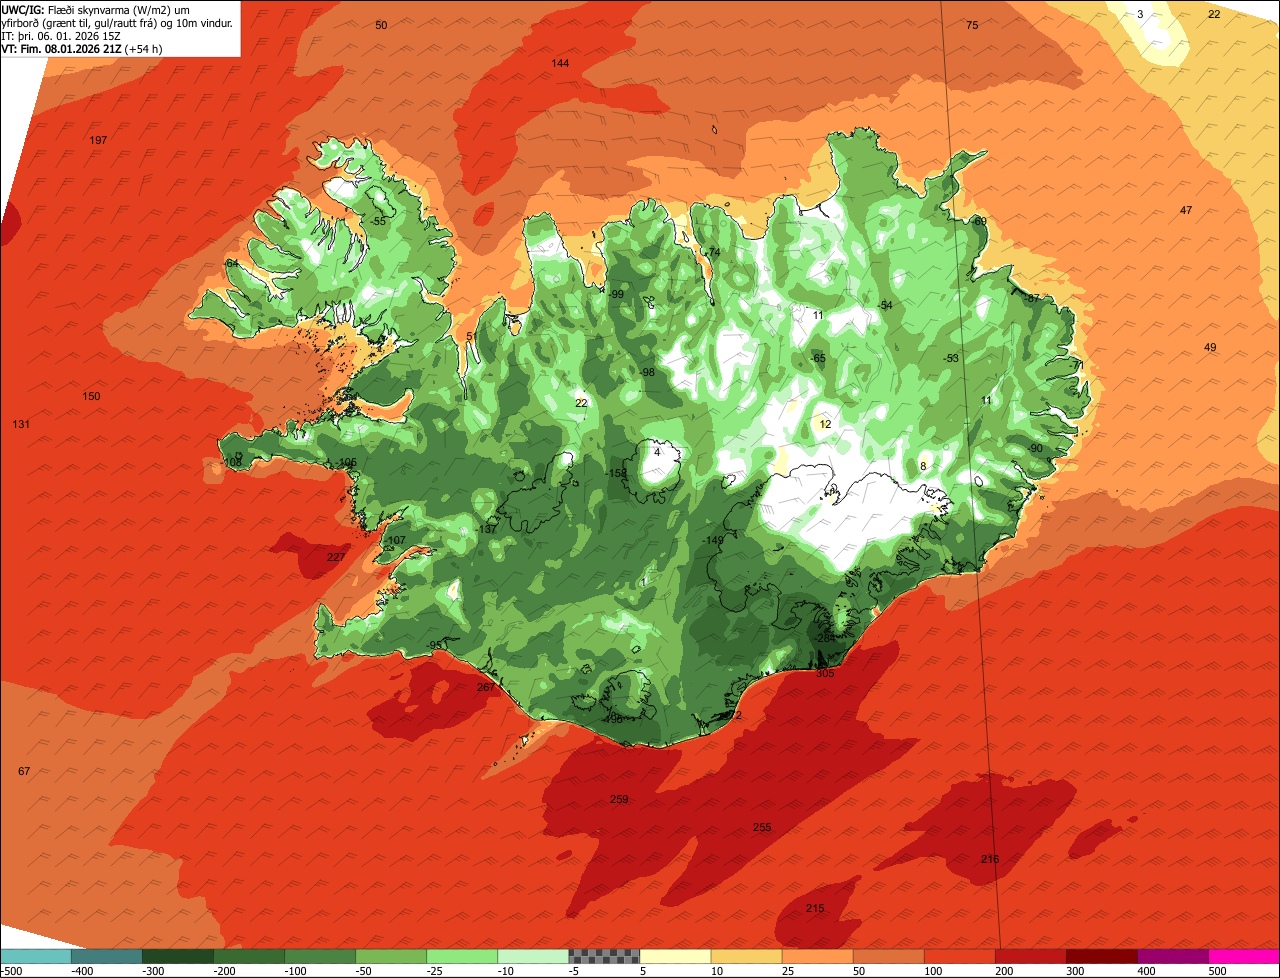Click the map value '267'

click(485, 688)
